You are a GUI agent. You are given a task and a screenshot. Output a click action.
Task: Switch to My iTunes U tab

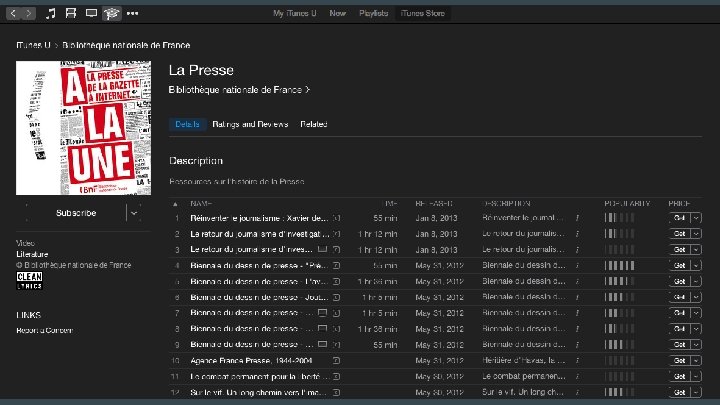point(295,13)
